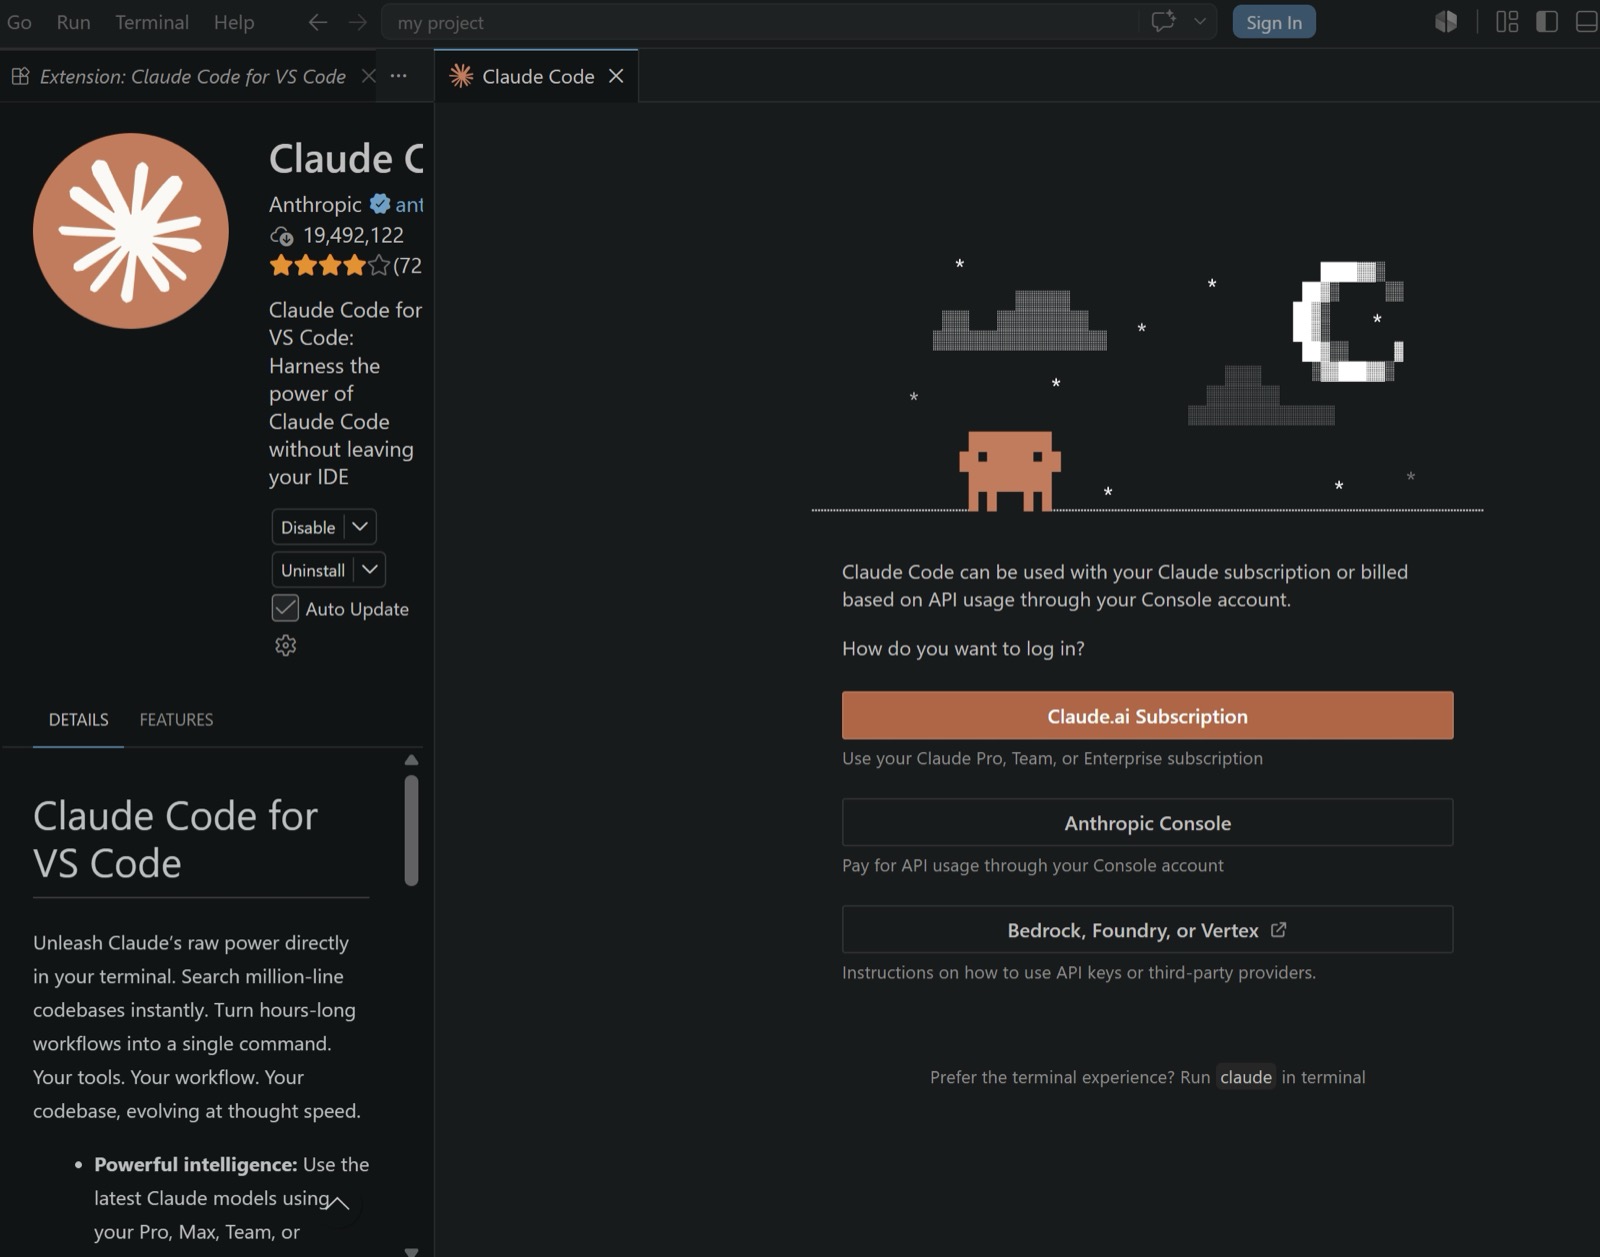The width and height of the screenshot is (1600, 1257).
Task: Choose the Anthropic Console login option
Action: [x=1147, y=823]
